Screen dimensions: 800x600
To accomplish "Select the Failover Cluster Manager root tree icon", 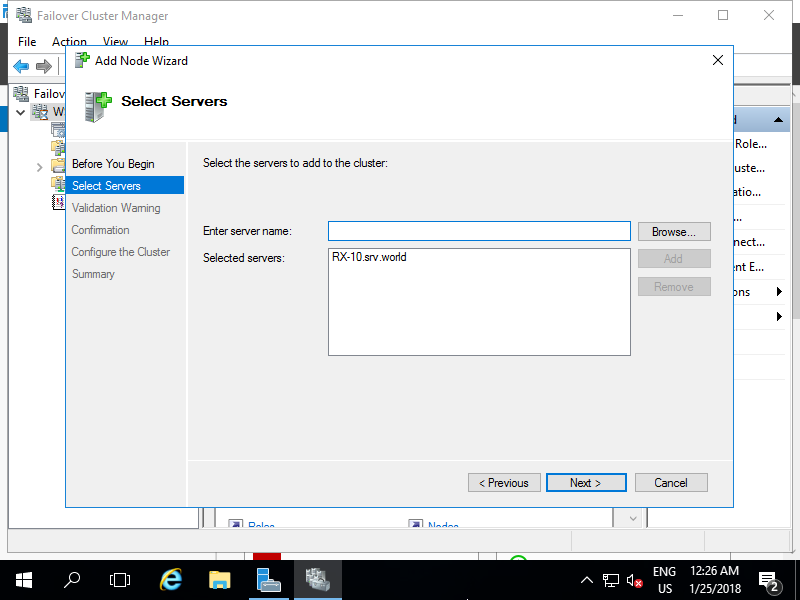I will pos(21,93).
